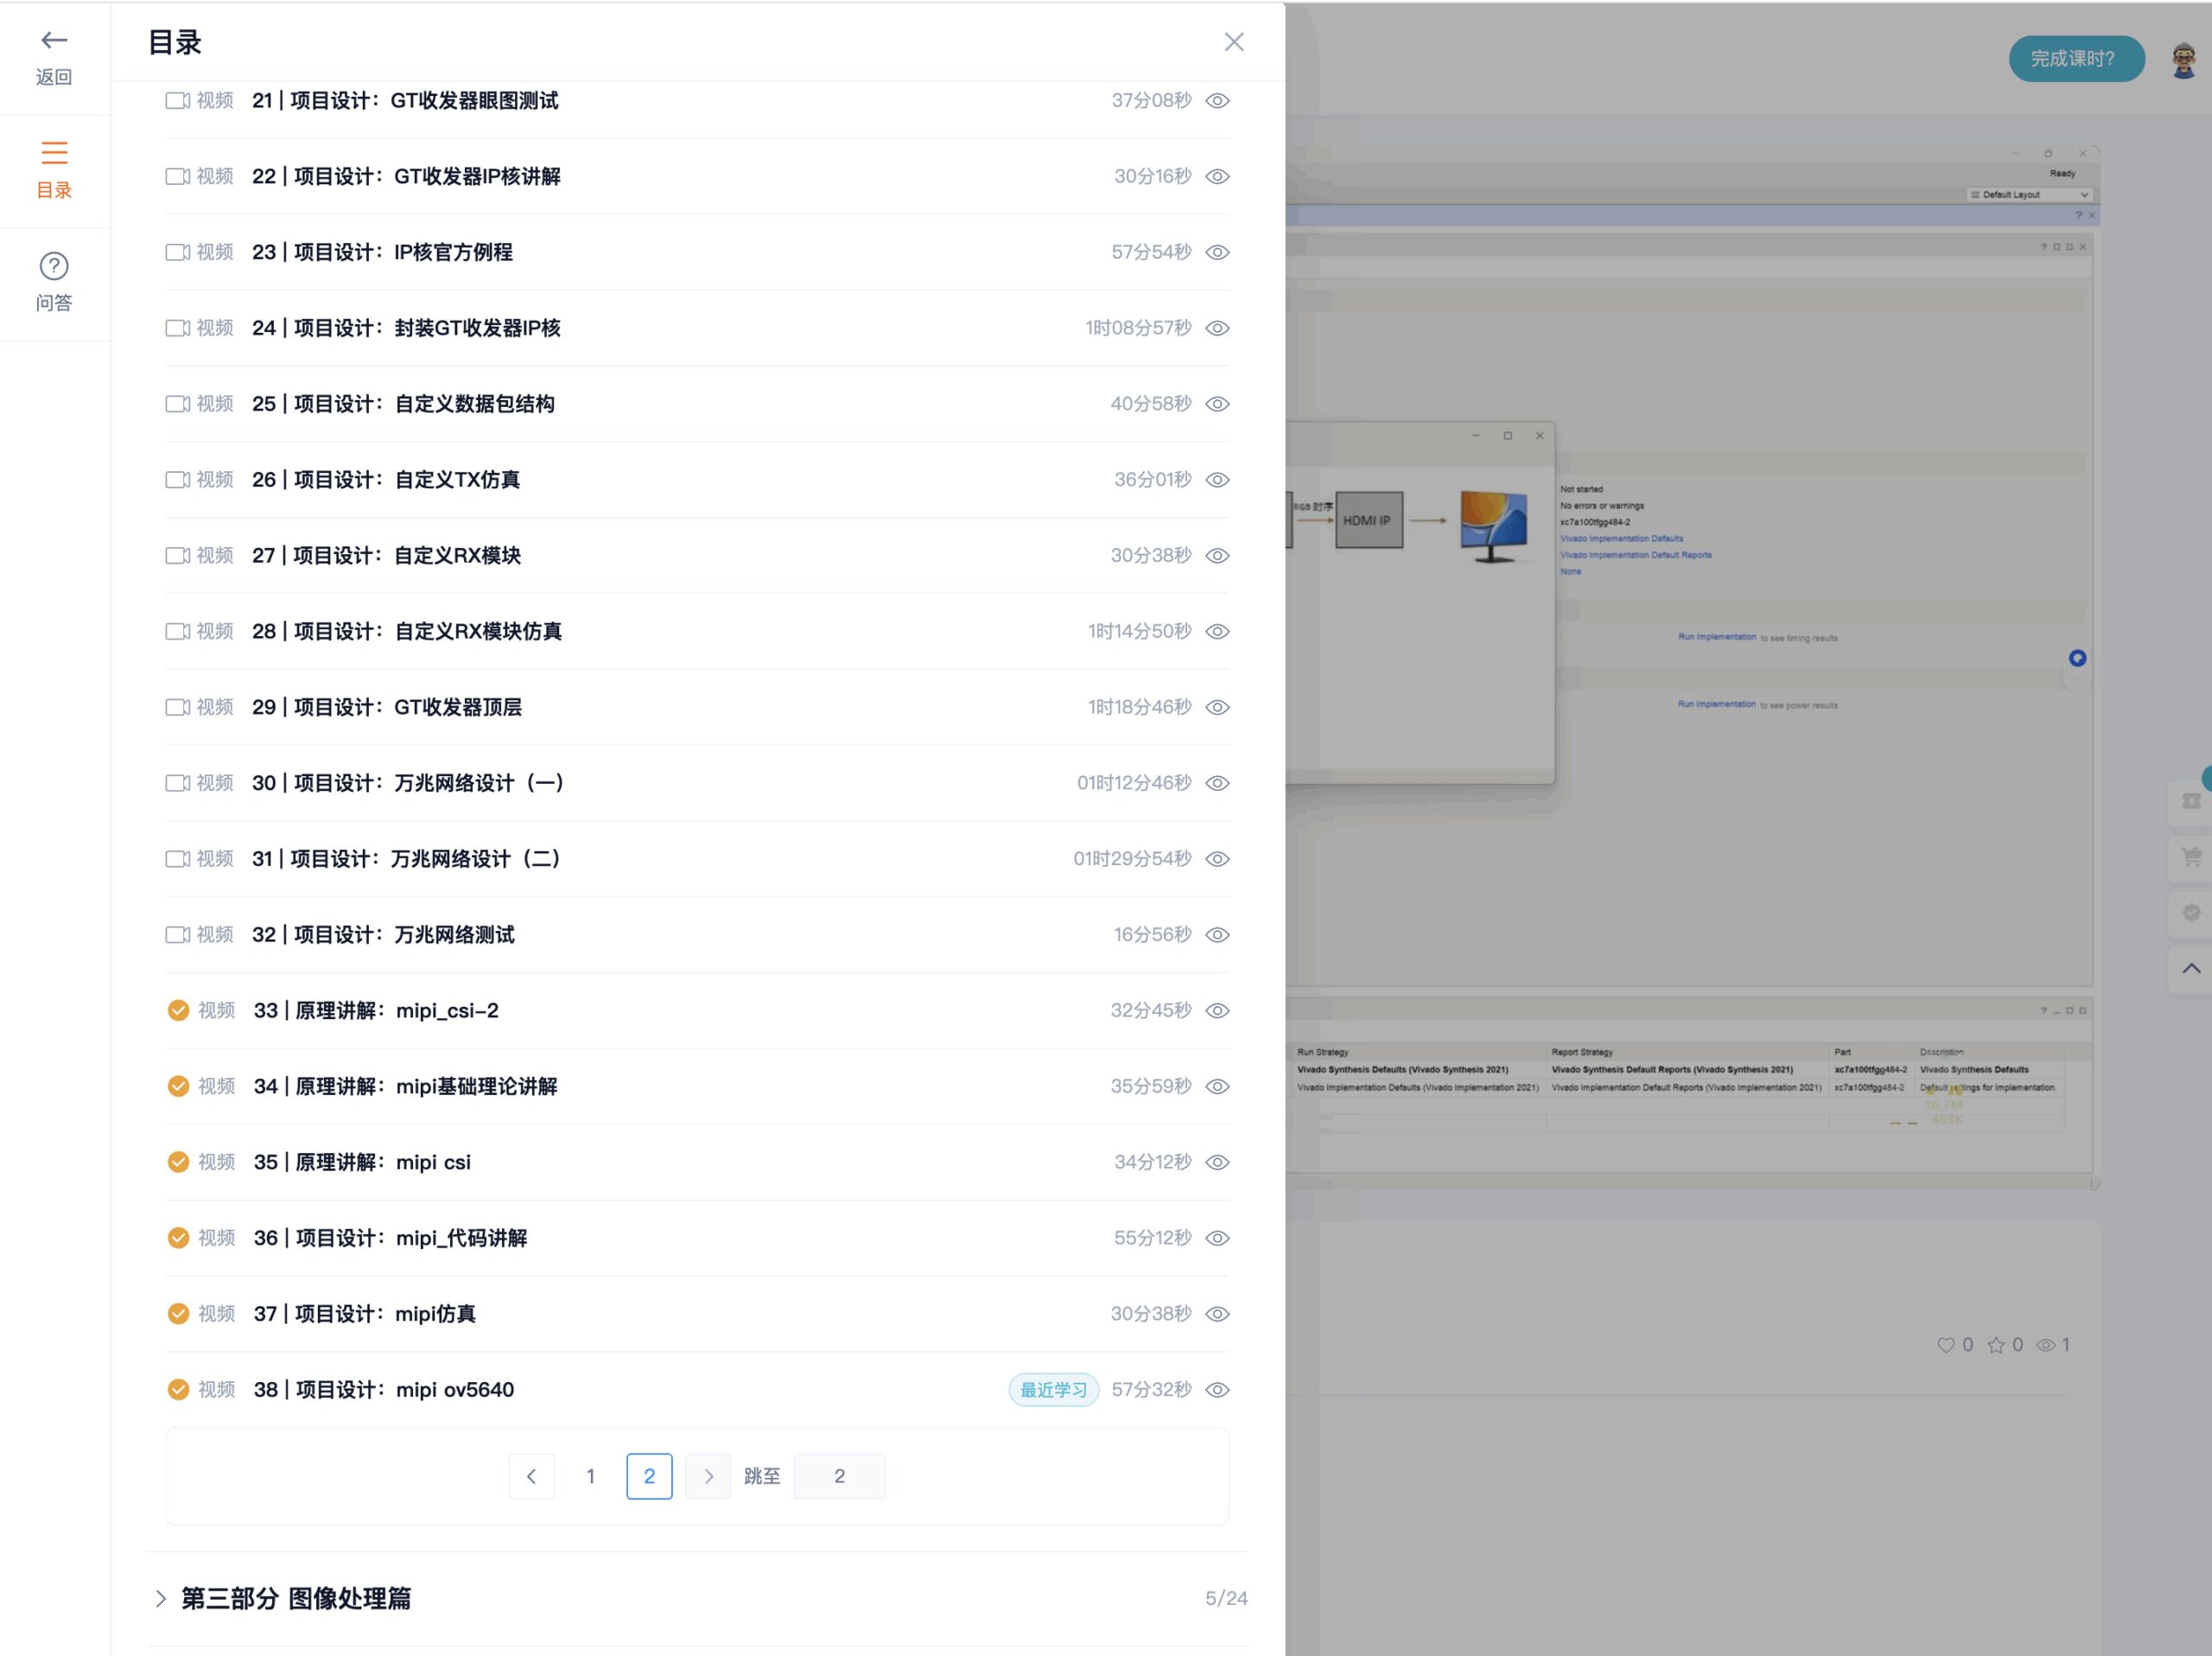The height and width of the screenshot is (1656, 2212).
Task: Open the Default Layout dropdown in Vivado
Action: [x=2029, y=195]
